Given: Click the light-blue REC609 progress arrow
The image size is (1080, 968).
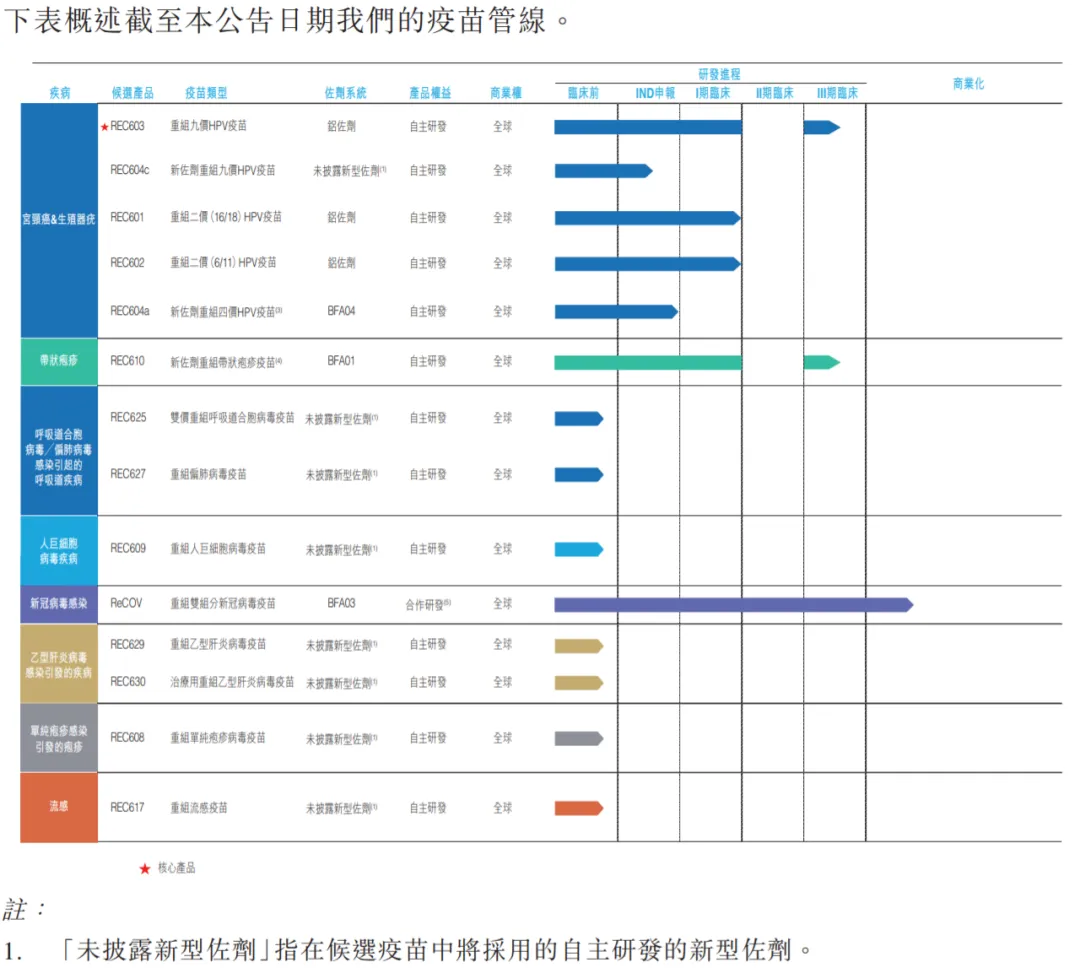Looking at the screenshot, I should point(579,549).
